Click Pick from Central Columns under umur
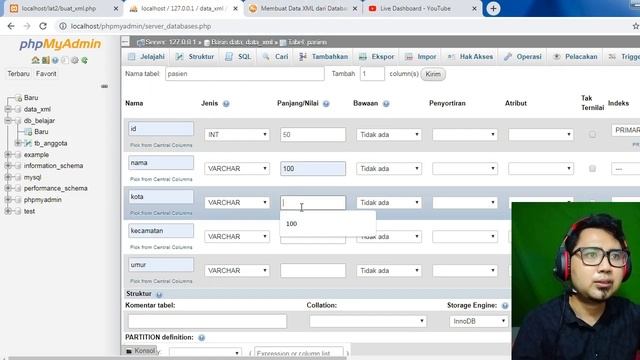The height and width of the screenshot is (360, 640). pyautogui.click(x=161, y=281)
